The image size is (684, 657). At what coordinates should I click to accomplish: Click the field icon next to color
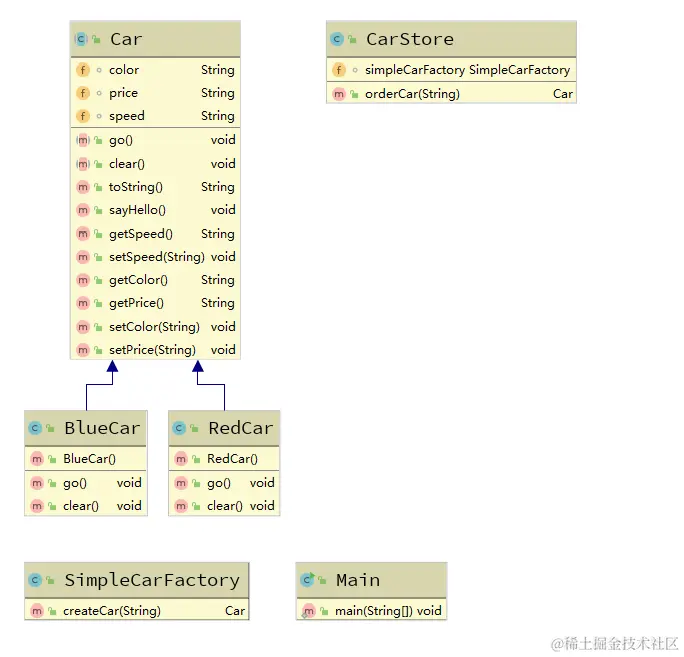coord(83,70)
